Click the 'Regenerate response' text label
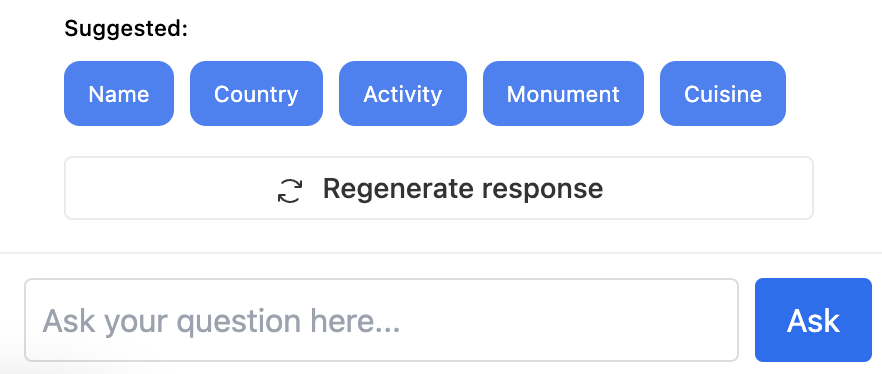This screenshot has height=374, width=882. tap(462, 188)
